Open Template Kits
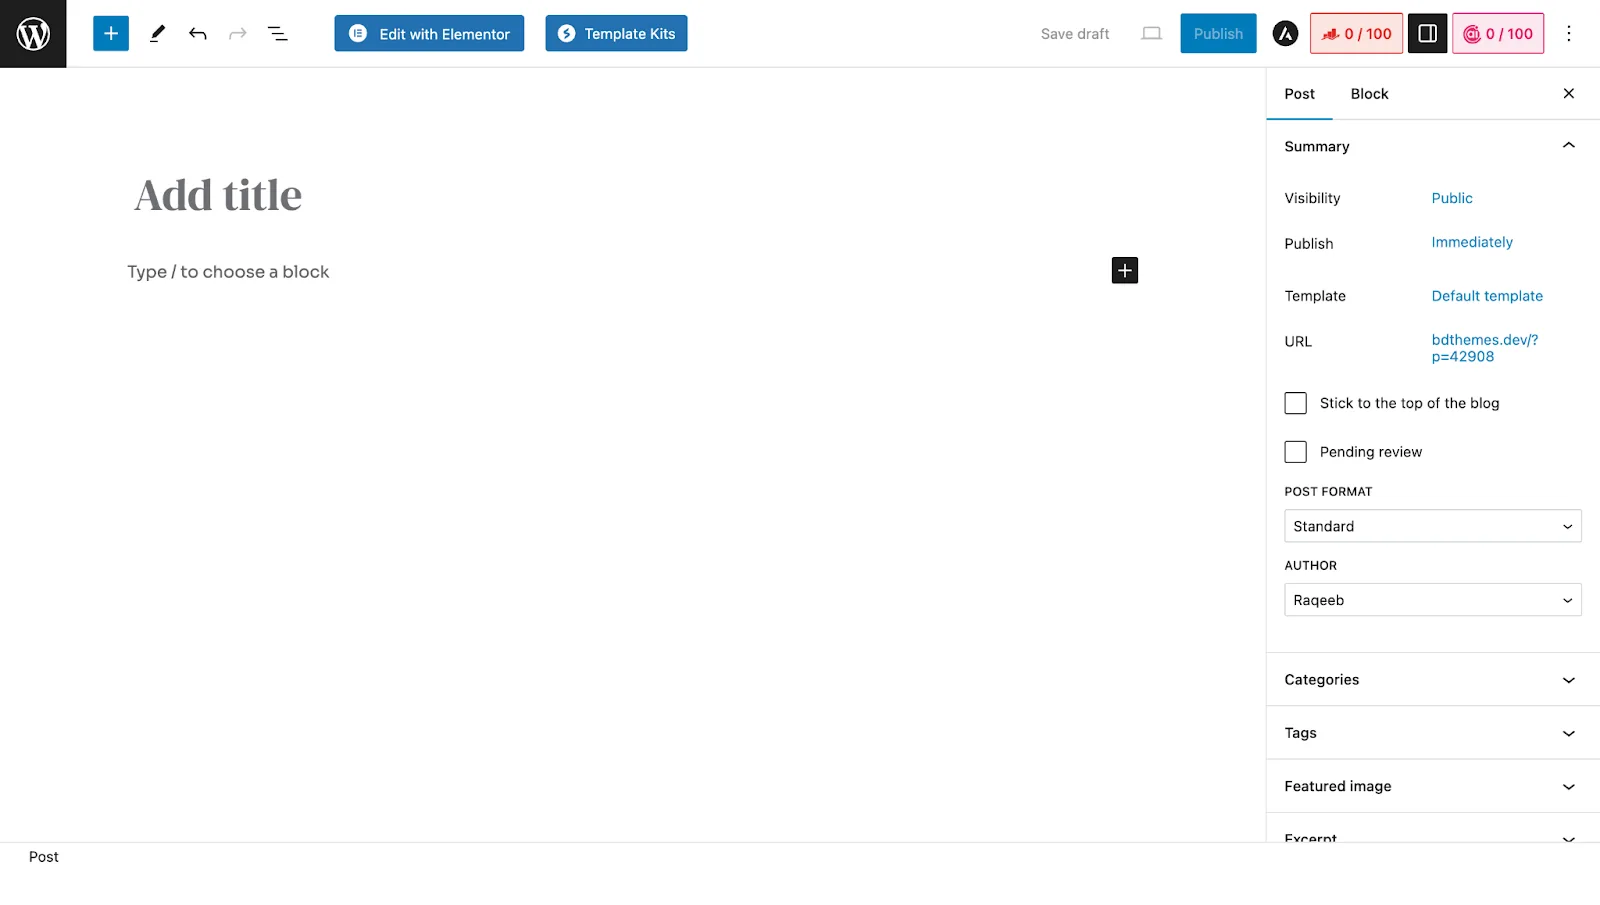 pos(616,34)
